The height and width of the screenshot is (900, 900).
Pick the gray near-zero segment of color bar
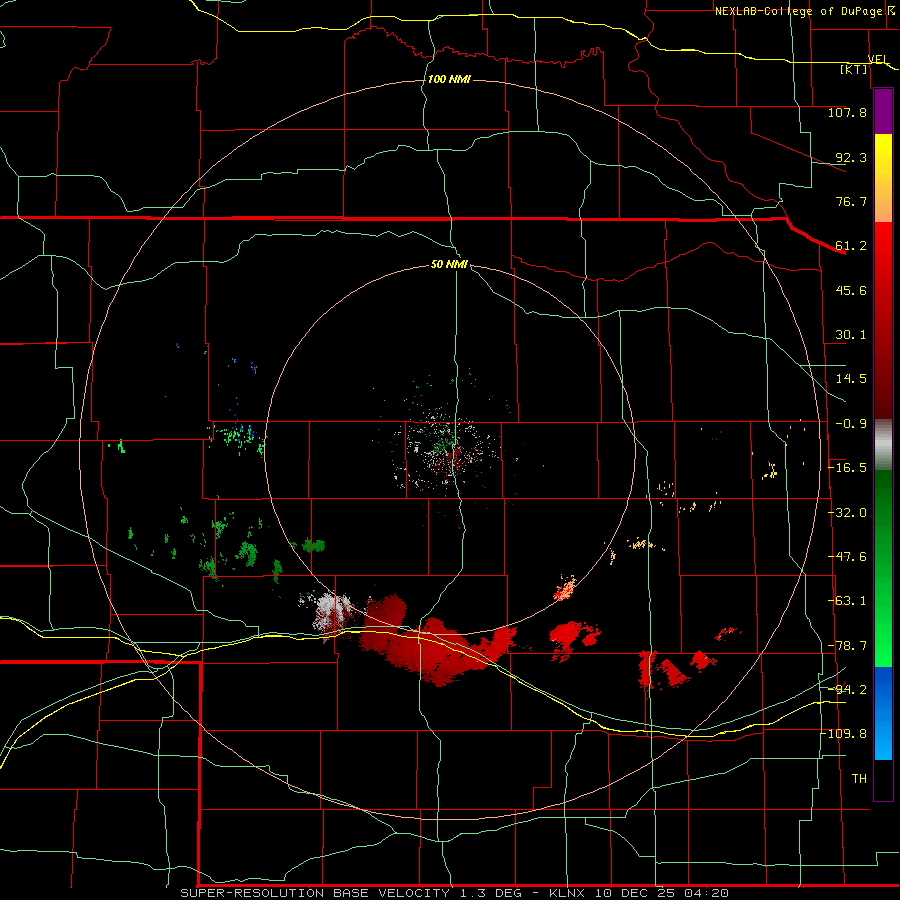883,445
